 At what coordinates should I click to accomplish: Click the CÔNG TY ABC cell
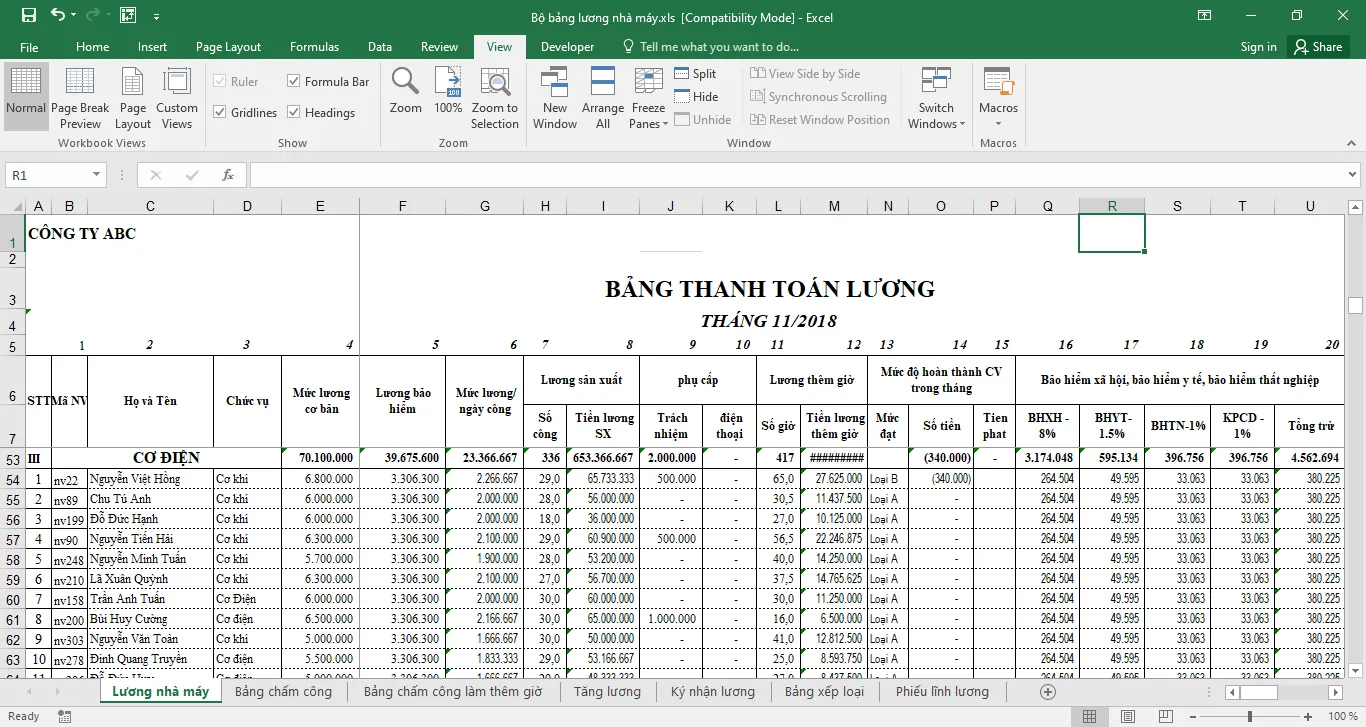coord(82,234)
